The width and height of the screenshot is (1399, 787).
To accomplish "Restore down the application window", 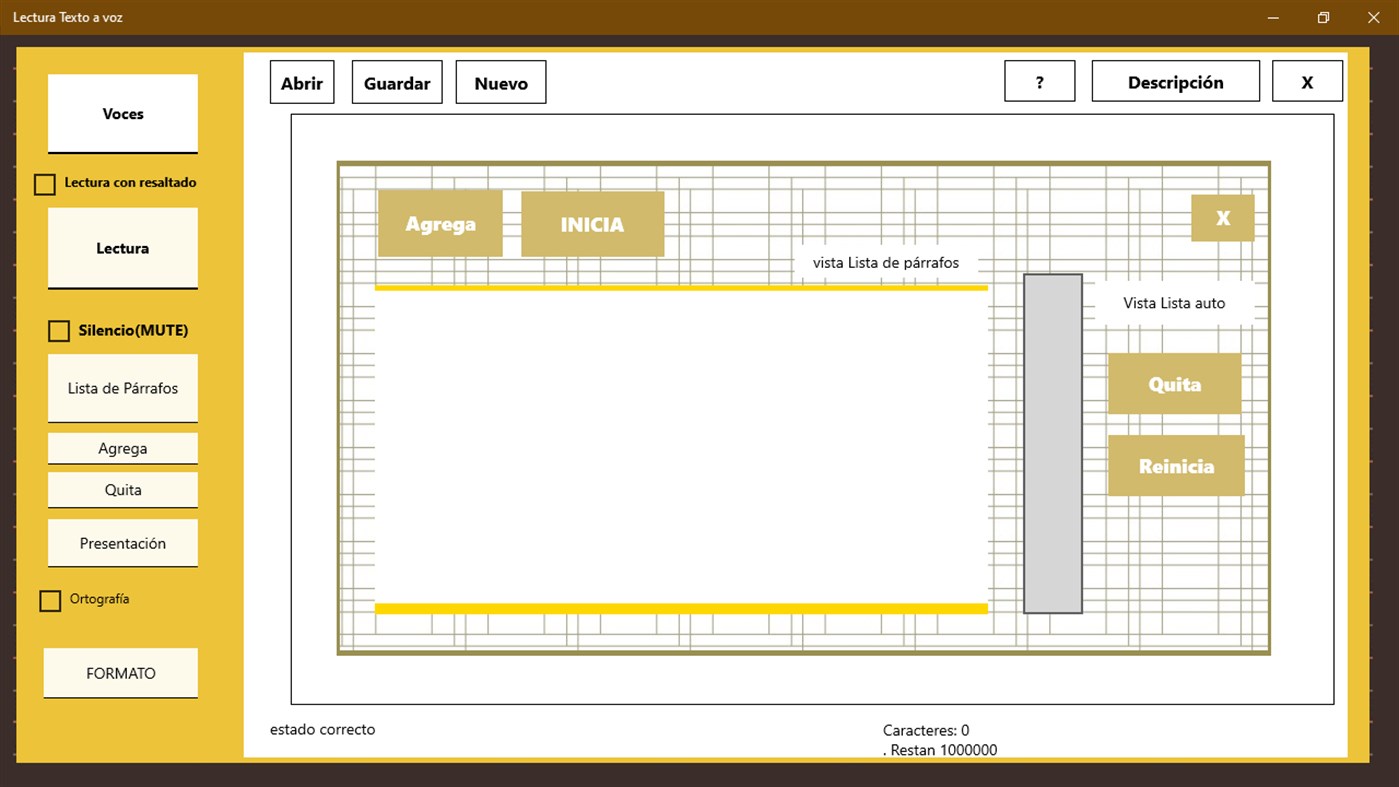I will click(x=1323, y=18).
